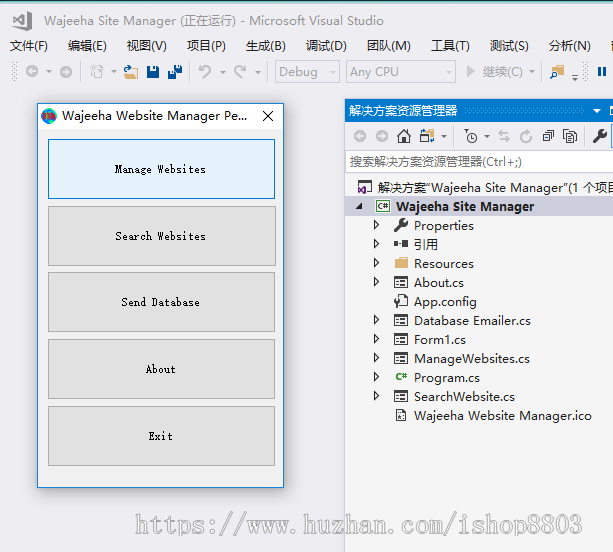
Task: Close the Wajeeha Website Manager window
Action: click(x=268, y=116)
